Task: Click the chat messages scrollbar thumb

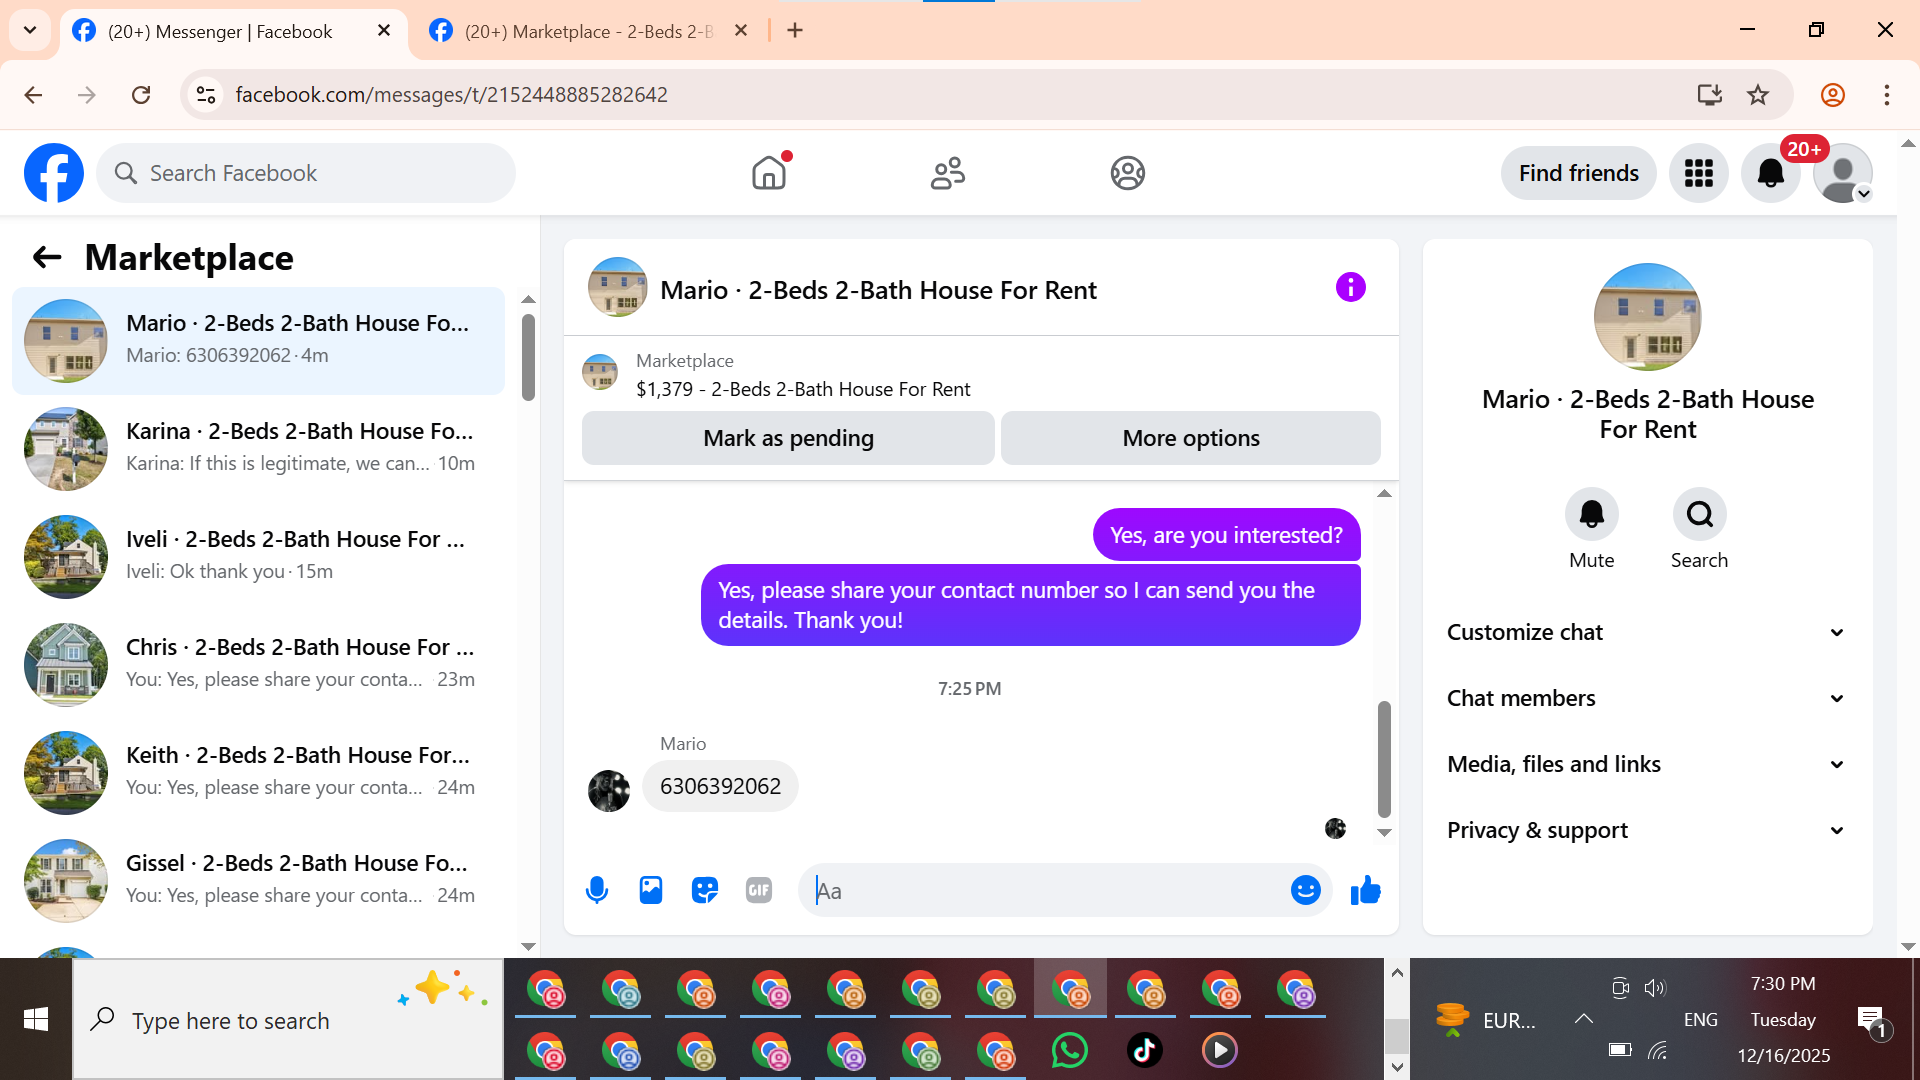Action: [x=1384, y=758]
